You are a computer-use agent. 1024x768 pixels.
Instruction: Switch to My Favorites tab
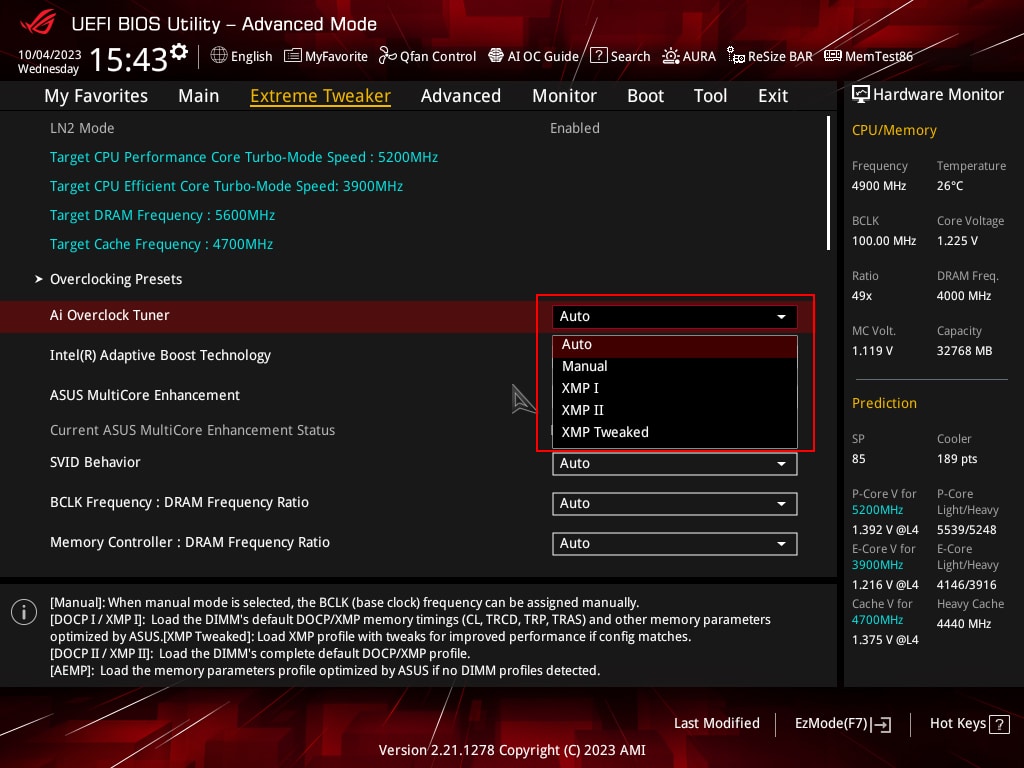pos(96,96)
